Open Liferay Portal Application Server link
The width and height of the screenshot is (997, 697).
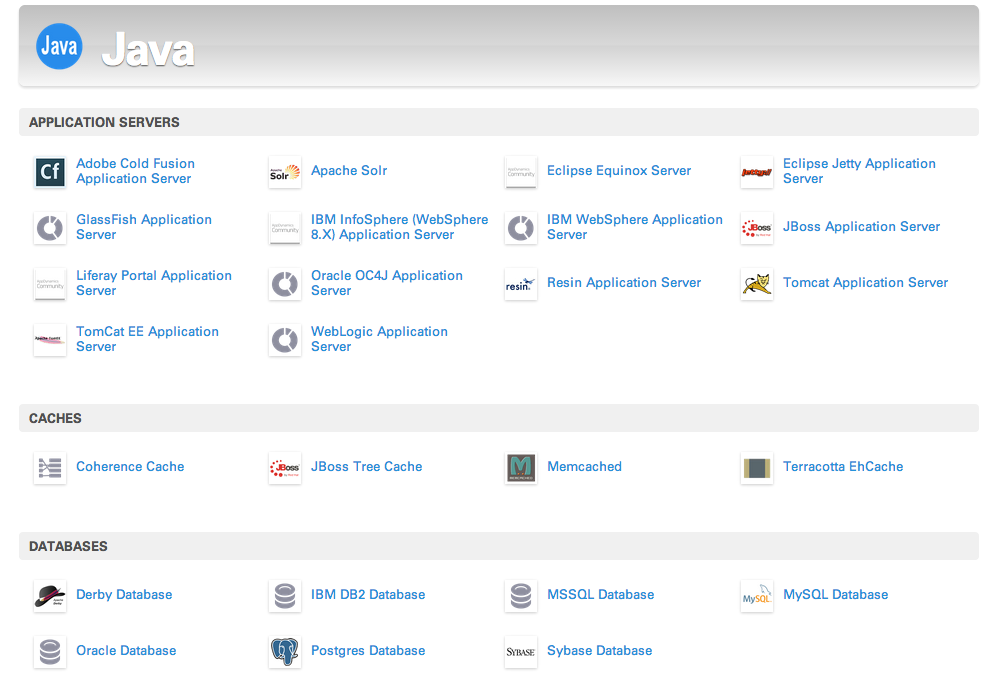[154, 283]
